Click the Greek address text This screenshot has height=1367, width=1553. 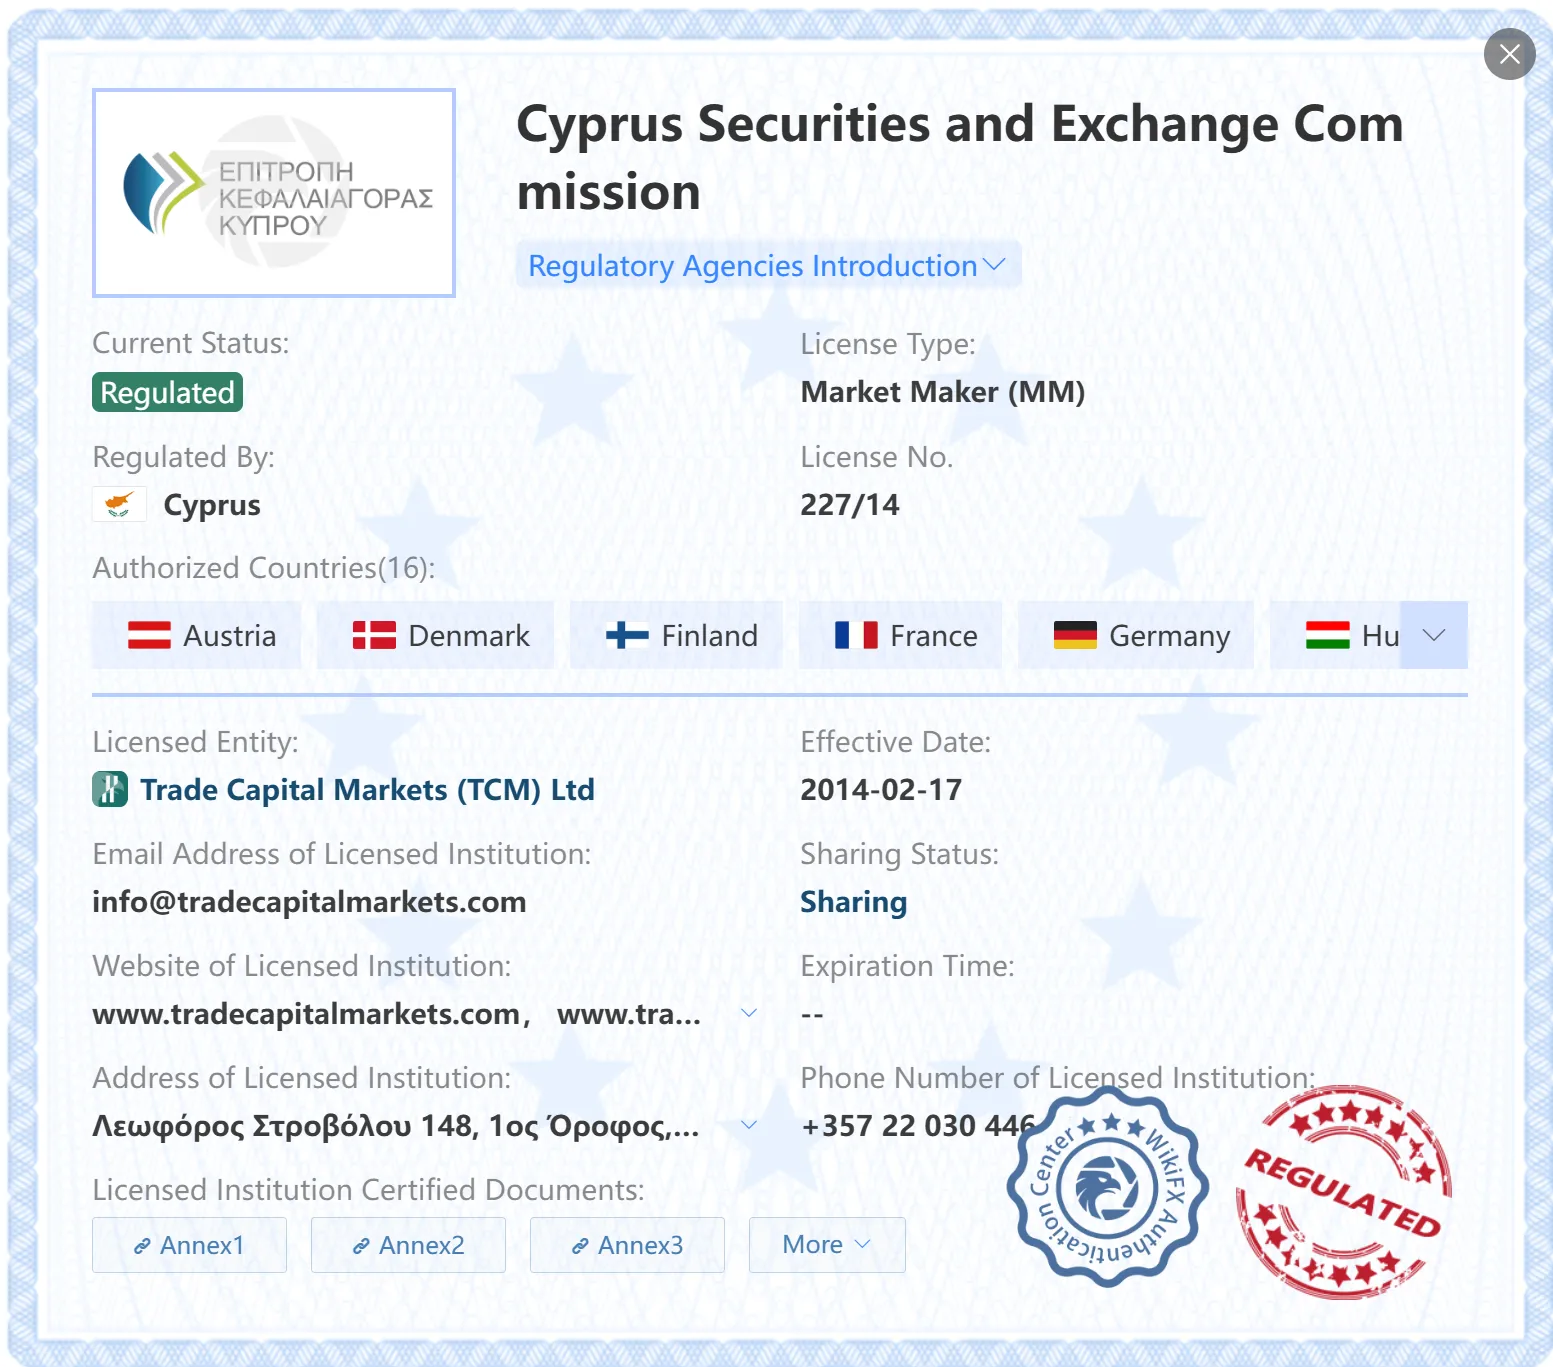tap(396, 1125)
